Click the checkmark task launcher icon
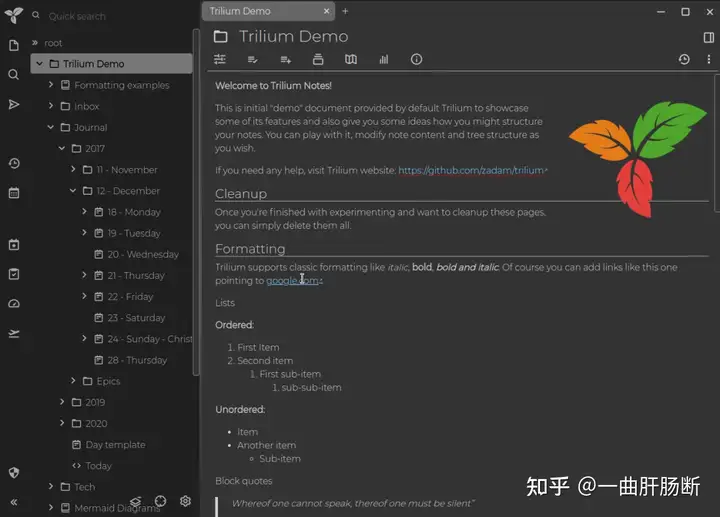Viewport: 720px width, 517px height. pyautogui.click(x=14, y=274)
